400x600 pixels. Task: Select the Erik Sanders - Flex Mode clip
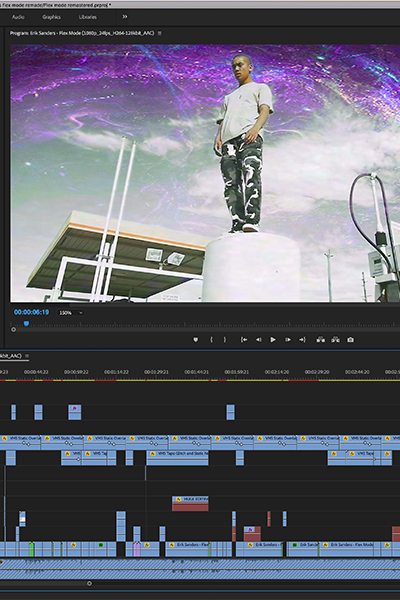pos(346,549)
